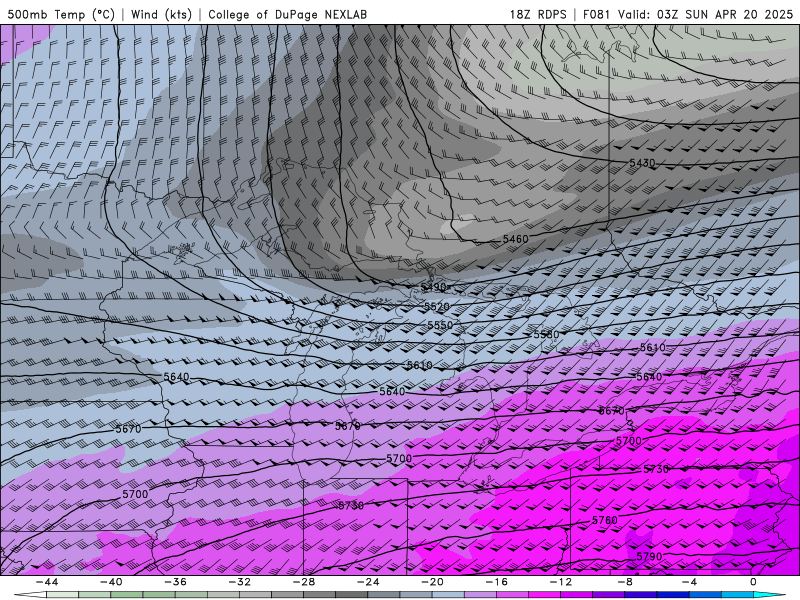Viewport: 800px width, 600px height.
Task: Click the -32 colorbar tick label
Action: point(239,582)
